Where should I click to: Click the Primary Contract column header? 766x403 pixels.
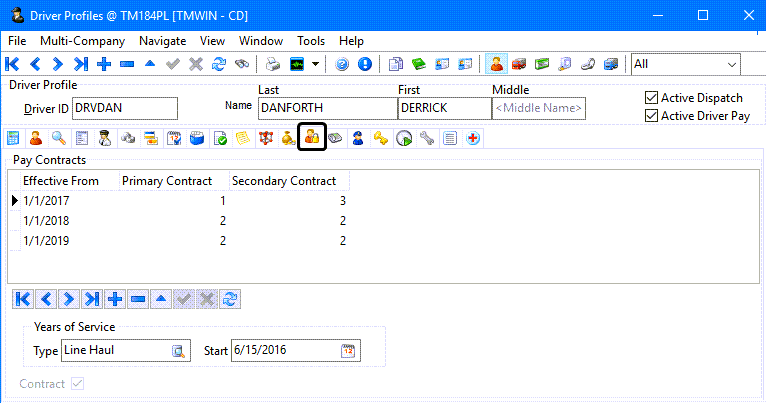(167, 181)
